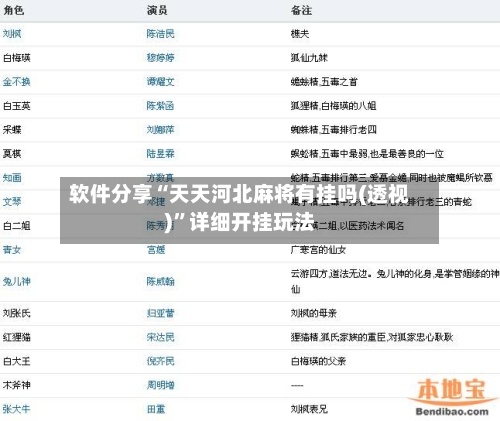Open the role link in 宫媛 row
Viewport: 500px width, 421px height.
(12, 250)
